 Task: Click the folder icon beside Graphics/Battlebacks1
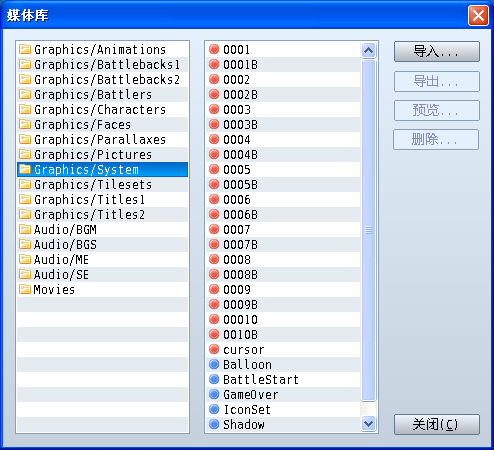pyautogui.click(x=25, y=64)
